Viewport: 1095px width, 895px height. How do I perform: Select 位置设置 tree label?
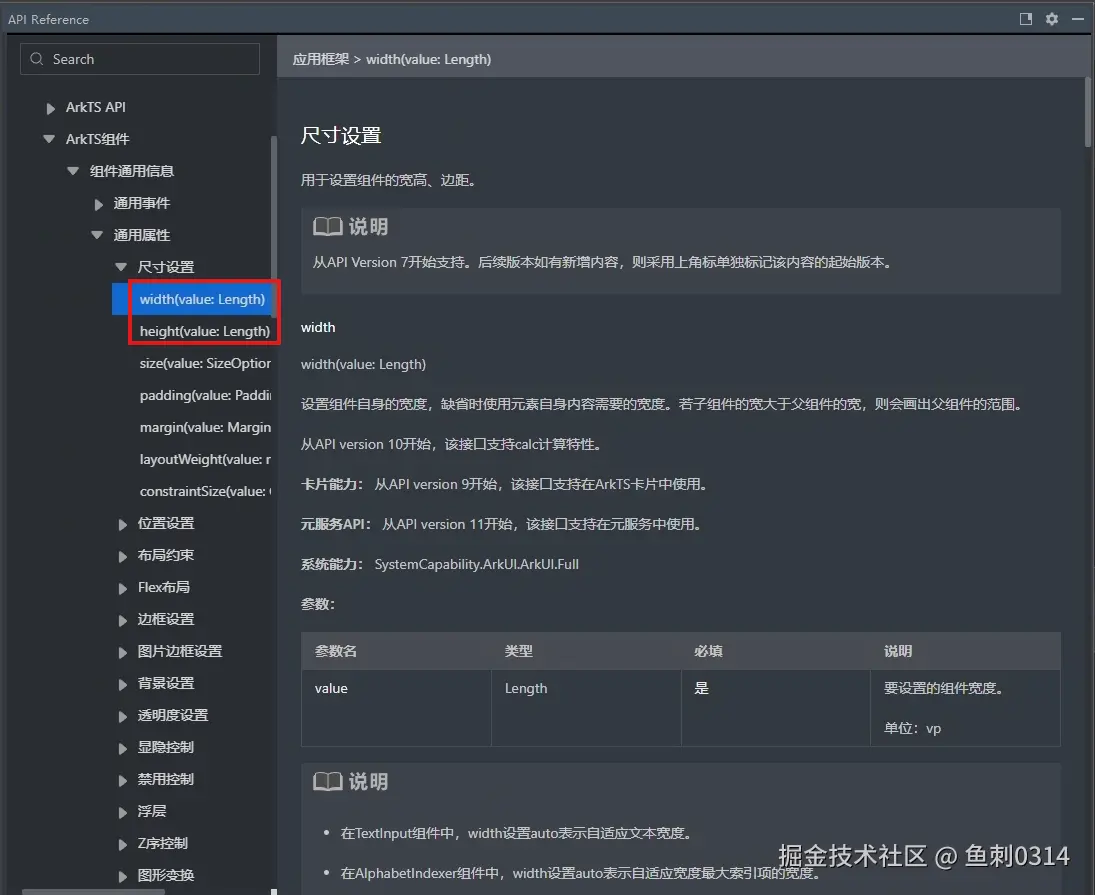pos(166,523)
